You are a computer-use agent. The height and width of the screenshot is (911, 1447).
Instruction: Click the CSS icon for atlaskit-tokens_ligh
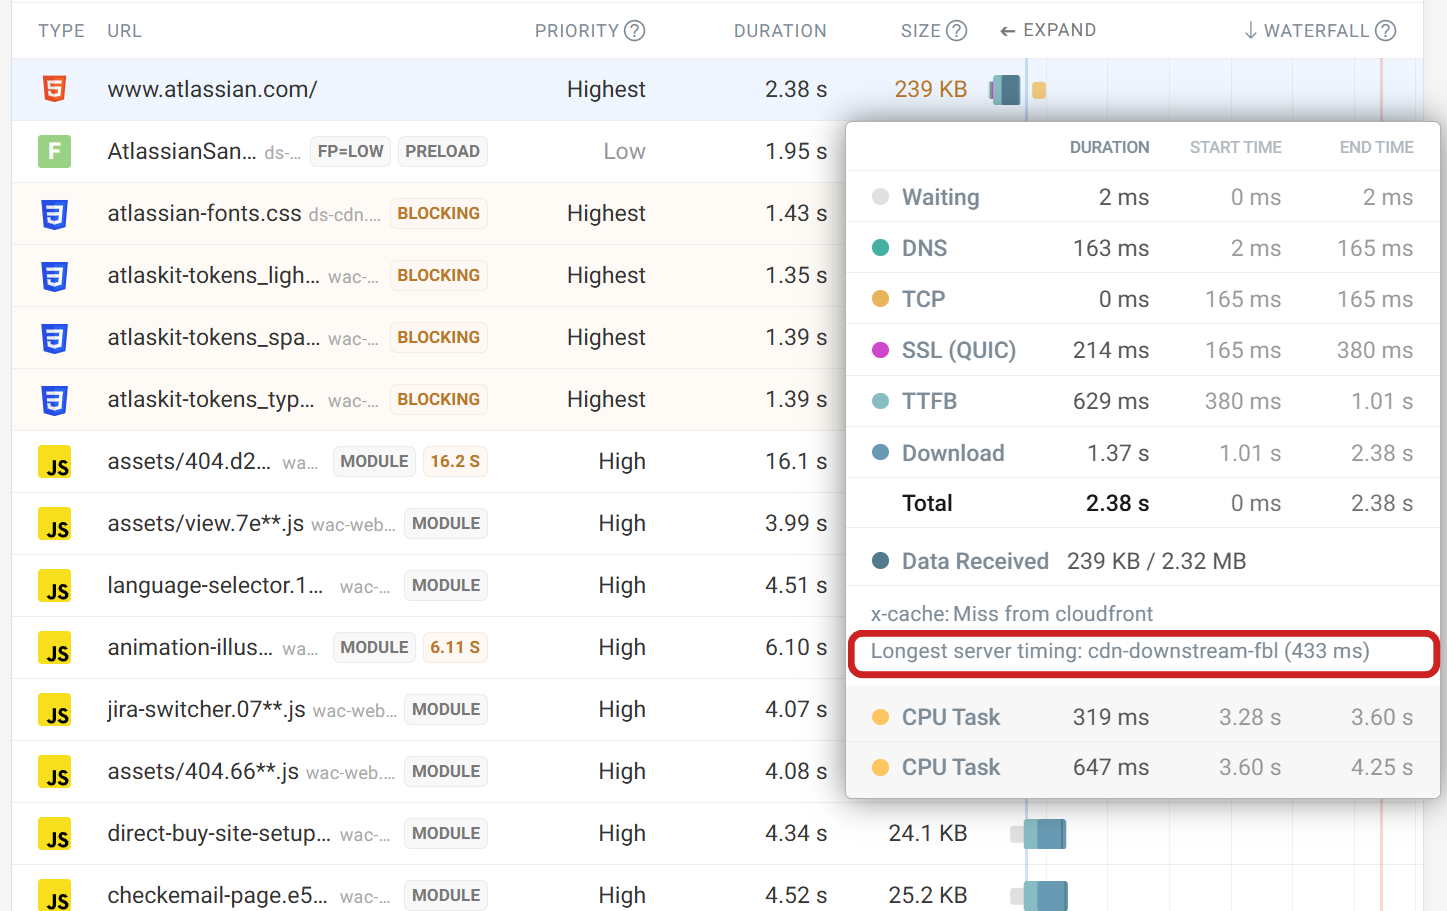point(55,276)
